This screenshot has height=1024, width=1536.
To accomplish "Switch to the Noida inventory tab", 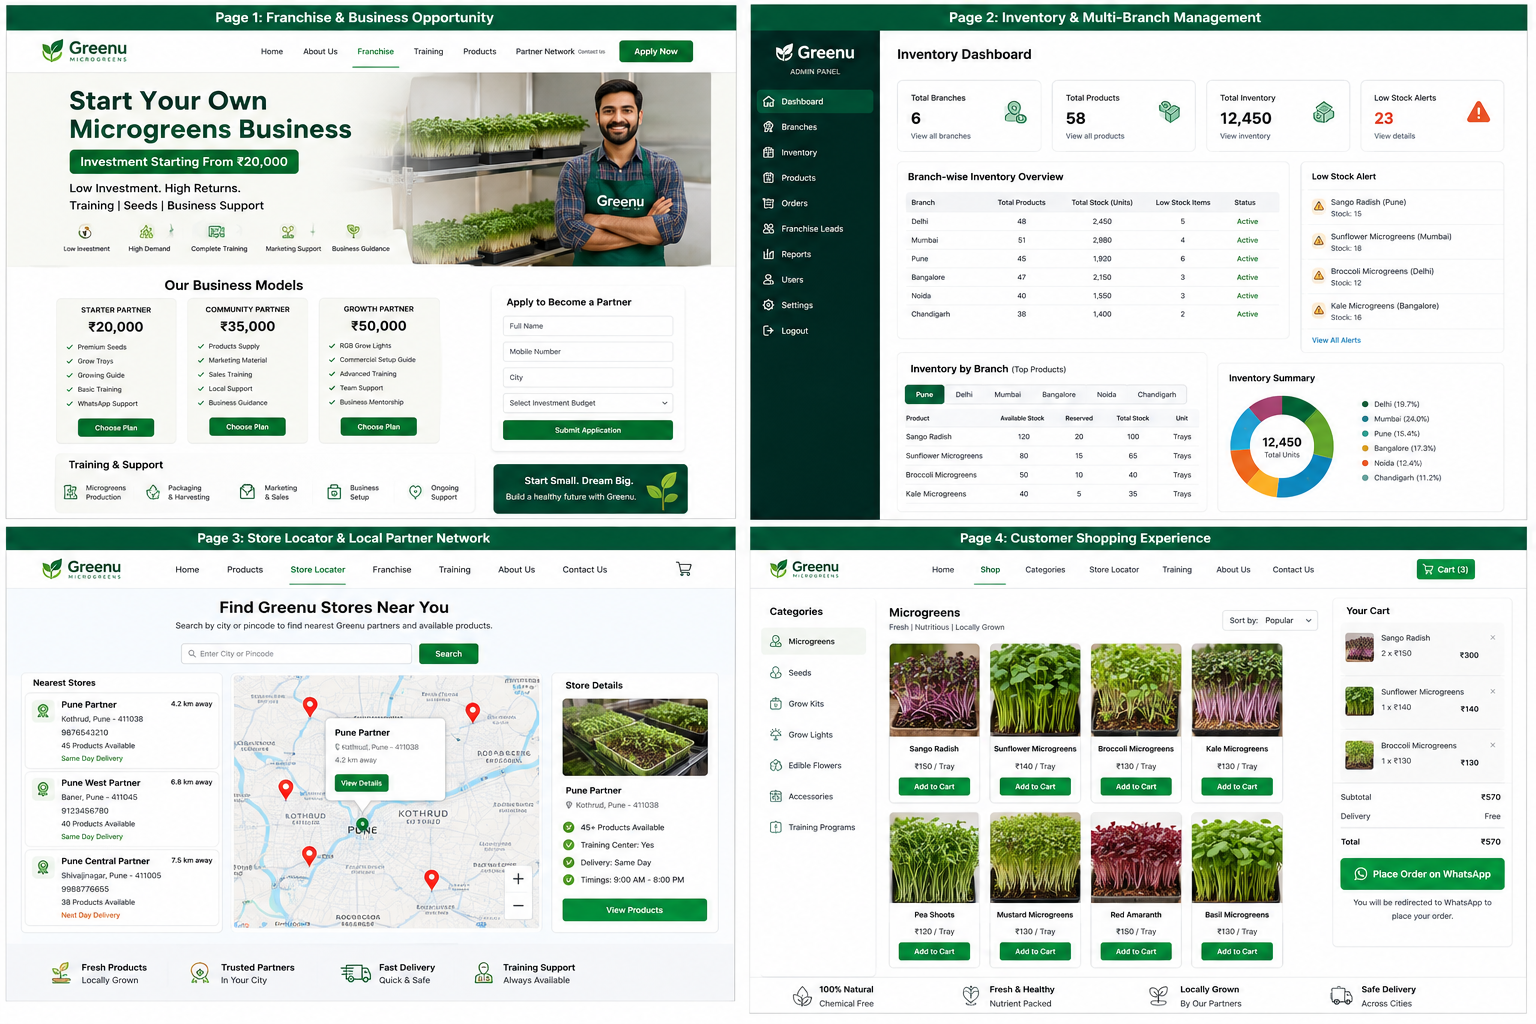I will (1106, 394).
